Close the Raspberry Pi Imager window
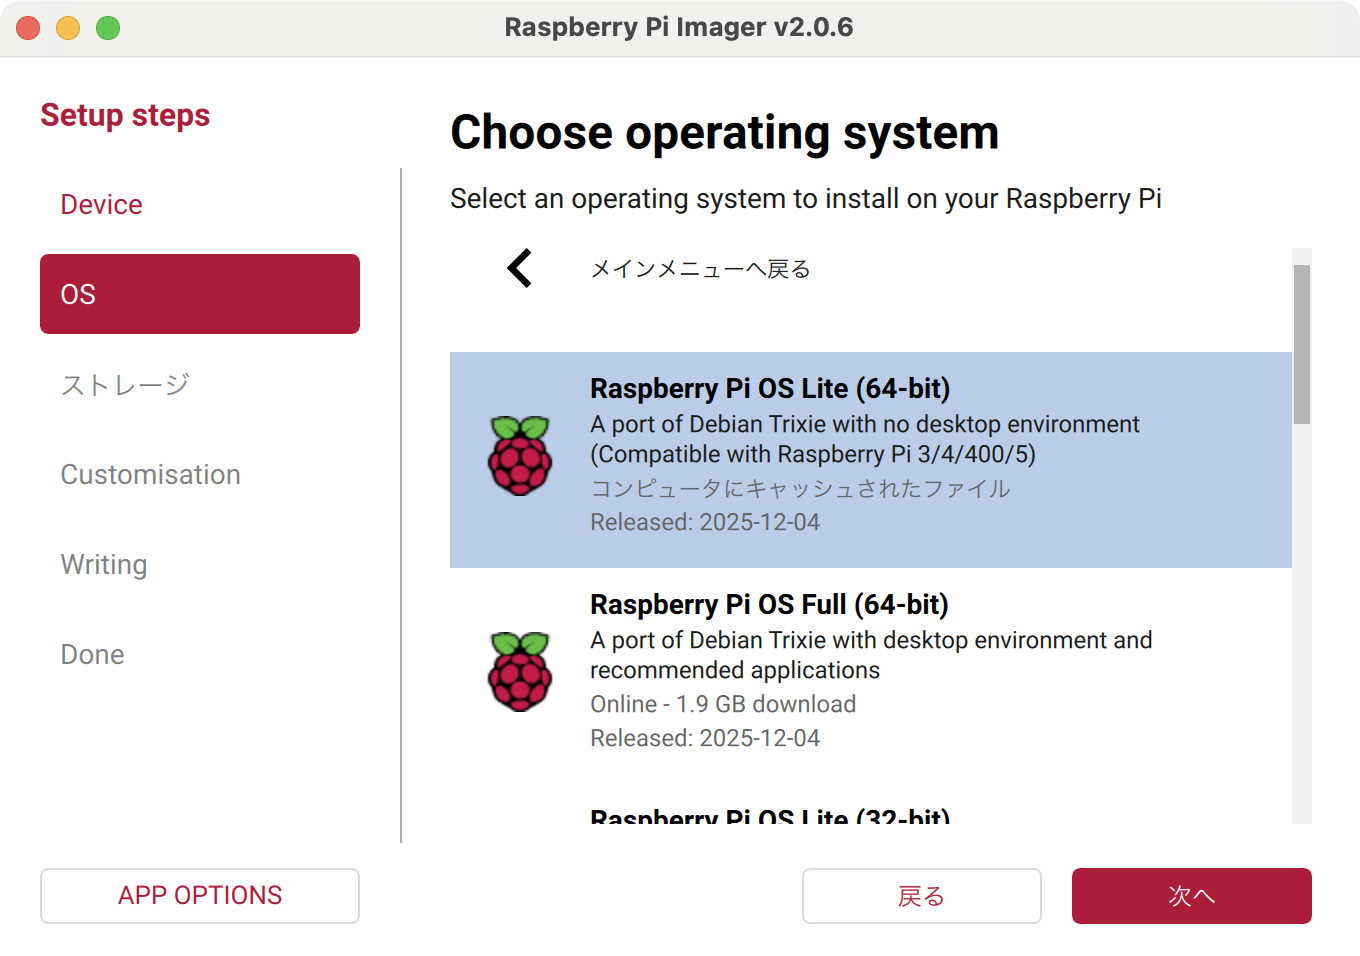Image resolution: width=1360 pixels, height=956 pixels. pyautogui.click(x=28, y=28)
